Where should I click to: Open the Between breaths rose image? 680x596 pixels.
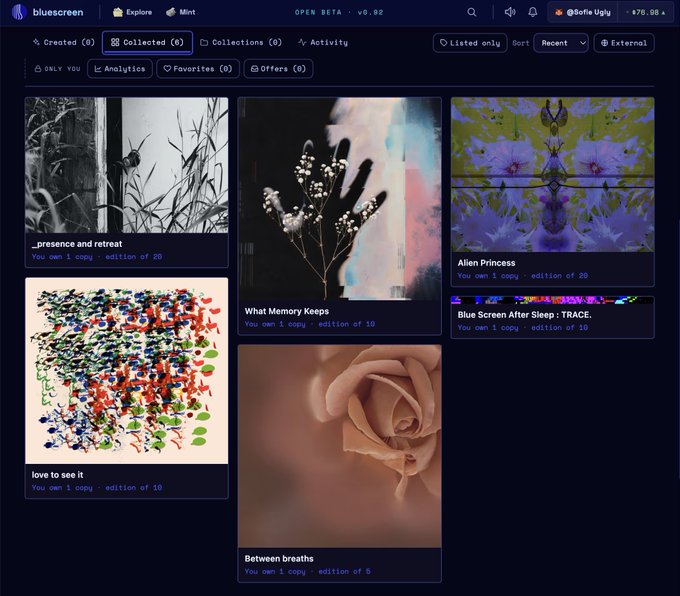click(x=340, y=446)
